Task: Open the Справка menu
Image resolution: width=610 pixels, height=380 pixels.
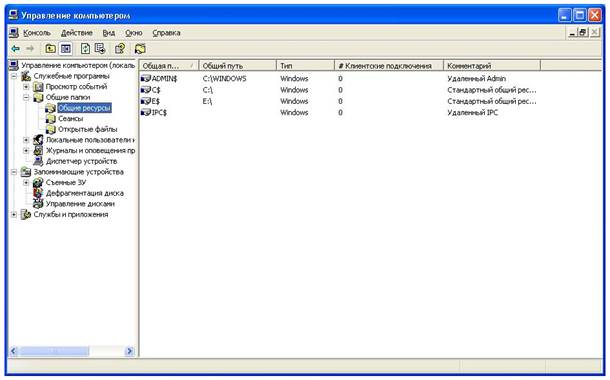Action: [x=166, y=33]
